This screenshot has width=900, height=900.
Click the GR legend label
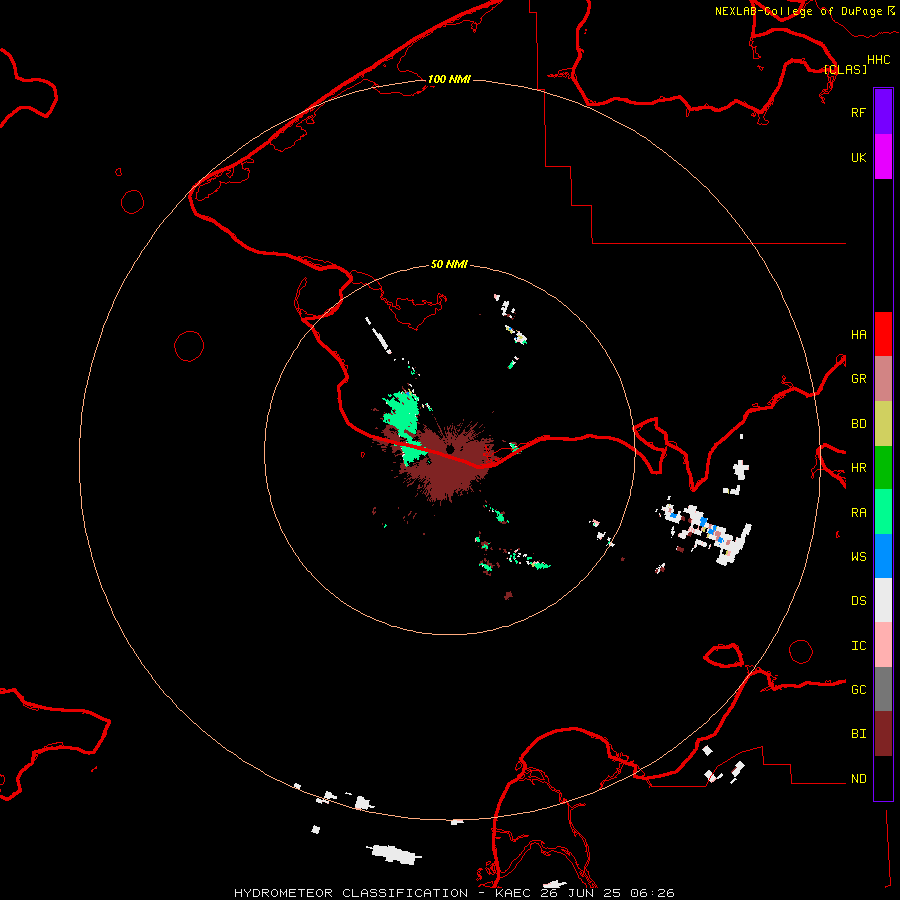(x=858, y=379)
